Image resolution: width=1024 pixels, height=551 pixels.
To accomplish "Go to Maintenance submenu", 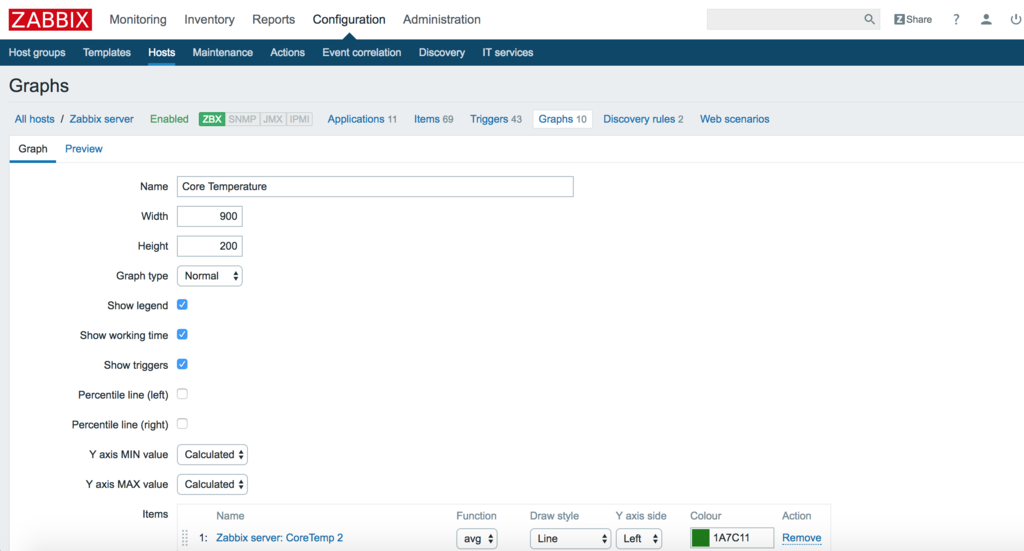I will pos(223,52).
